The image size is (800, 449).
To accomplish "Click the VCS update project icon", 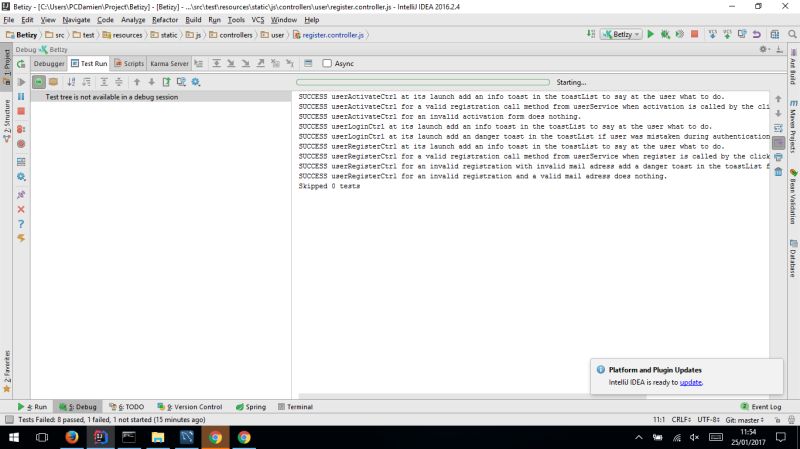I will click(712, 34).
